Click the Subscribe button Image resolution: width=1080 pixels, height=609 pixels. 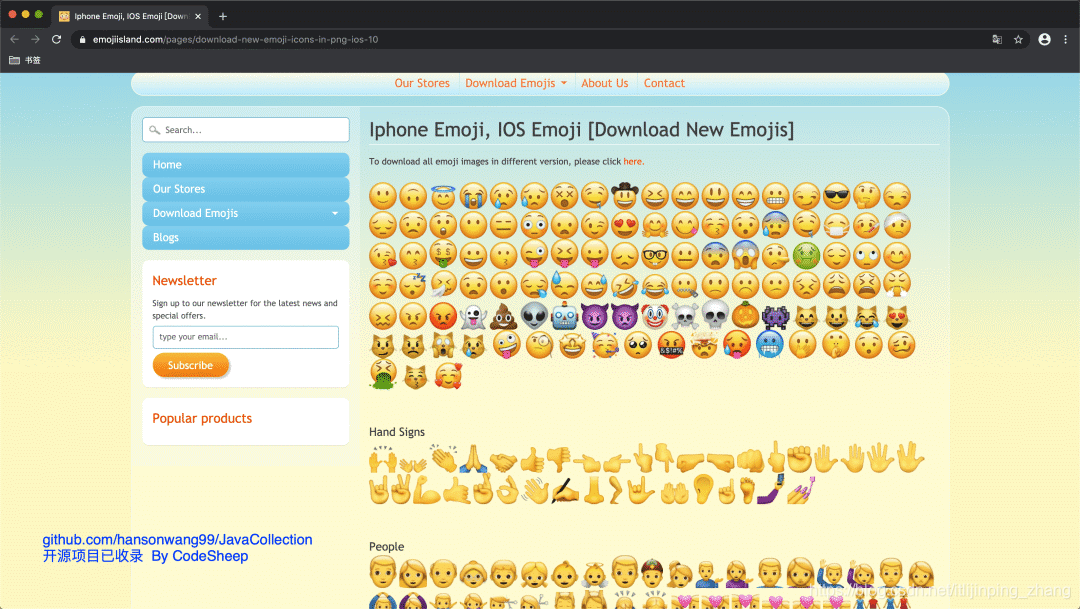190,365
